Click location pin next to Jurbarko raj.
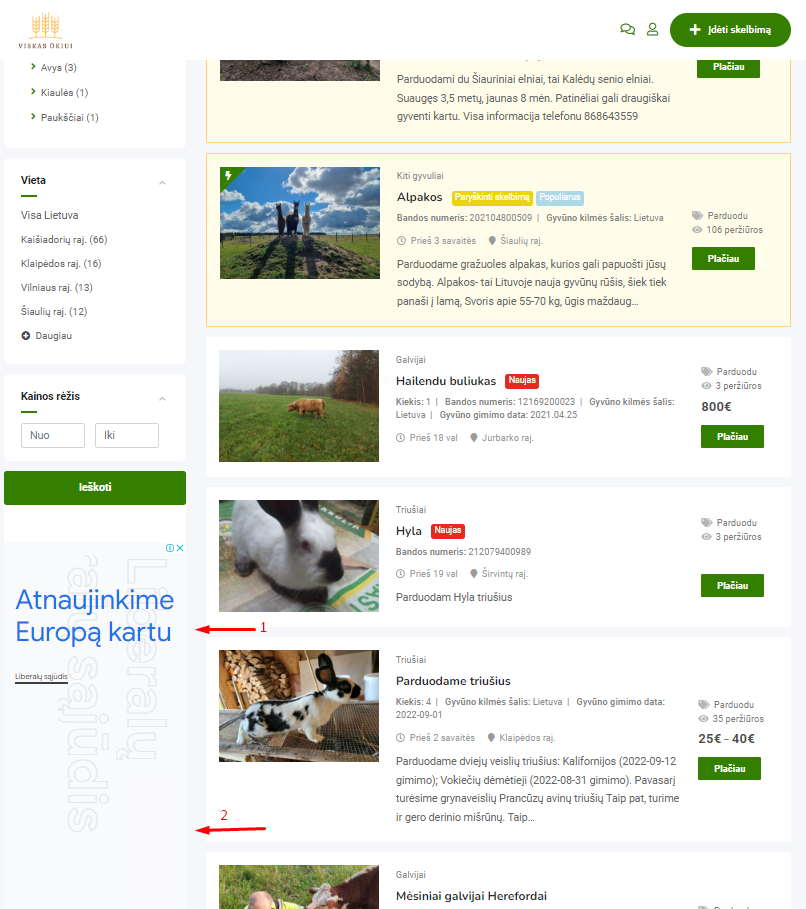Screen dimensions: 806x909 point(474,438)
